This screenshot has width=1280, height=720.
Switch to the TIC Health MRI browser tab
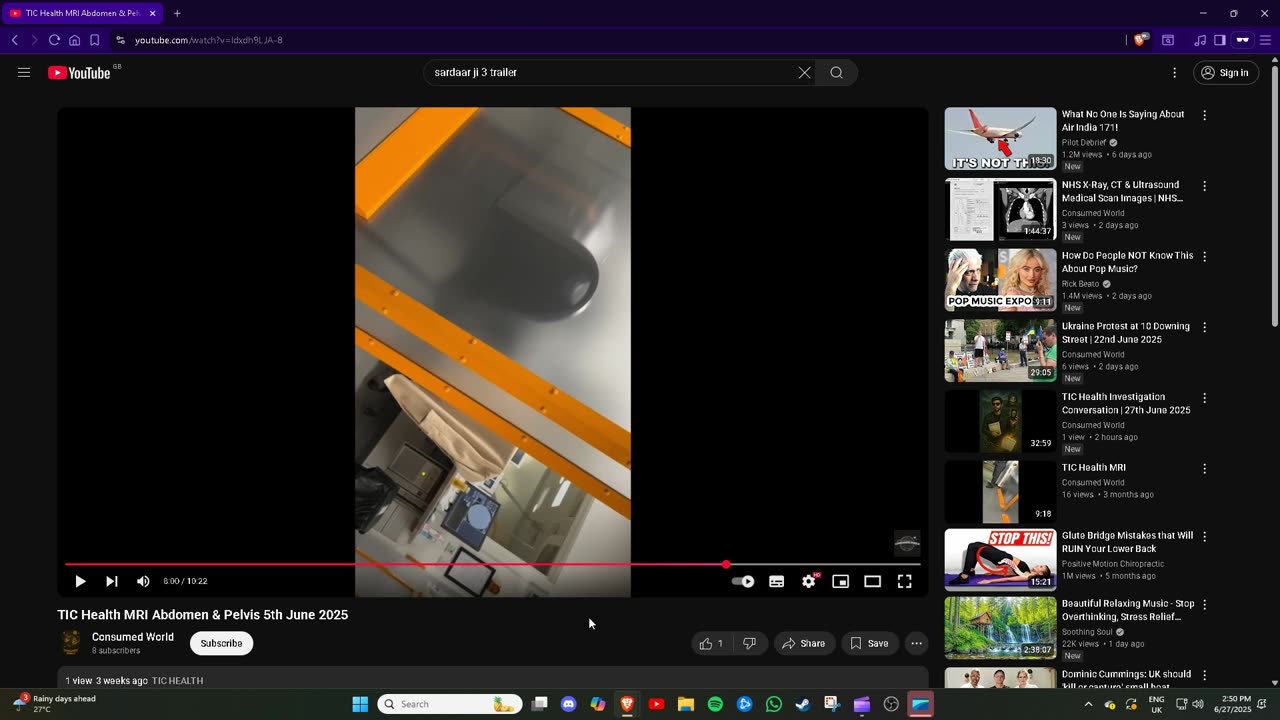82,13
